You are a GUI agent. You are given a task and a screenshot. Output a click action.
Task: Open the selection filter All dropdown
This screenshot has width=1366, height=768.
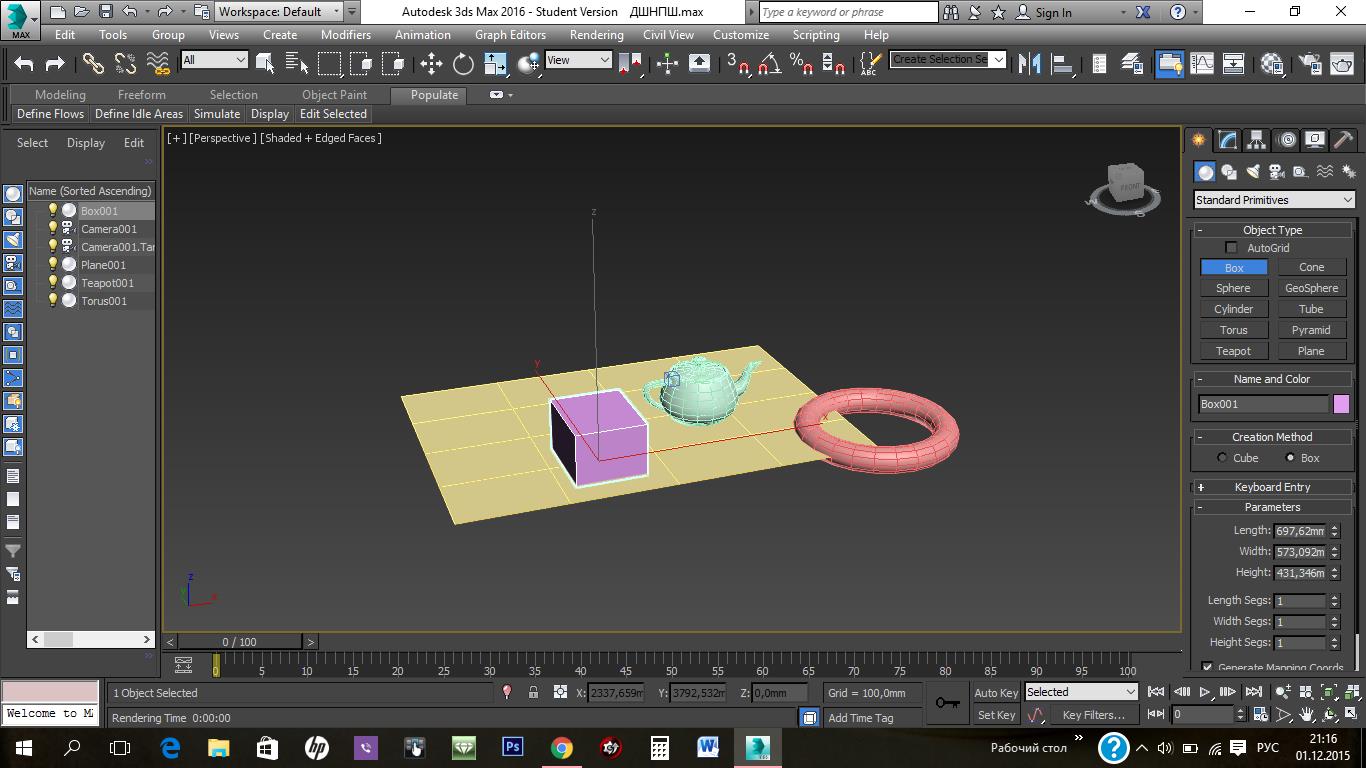214,60
